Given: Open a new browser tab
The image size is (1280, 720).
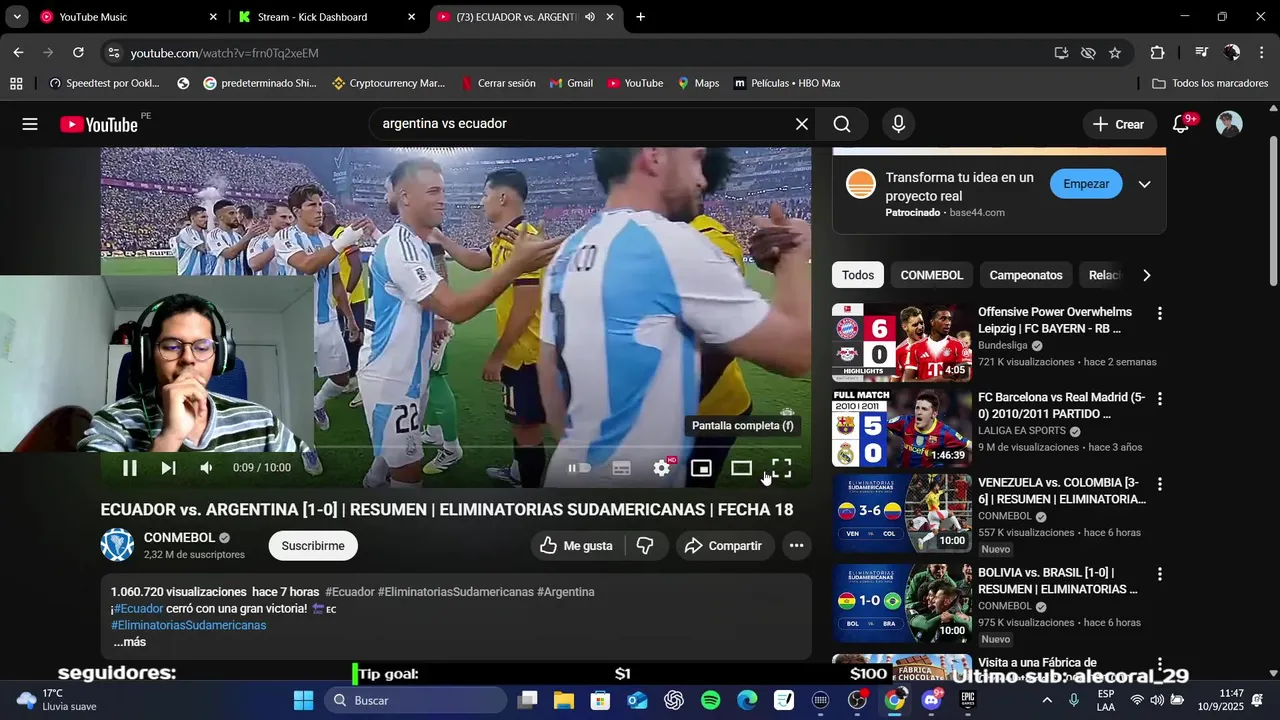Looking at the screenshot, I should coord(640,17).
